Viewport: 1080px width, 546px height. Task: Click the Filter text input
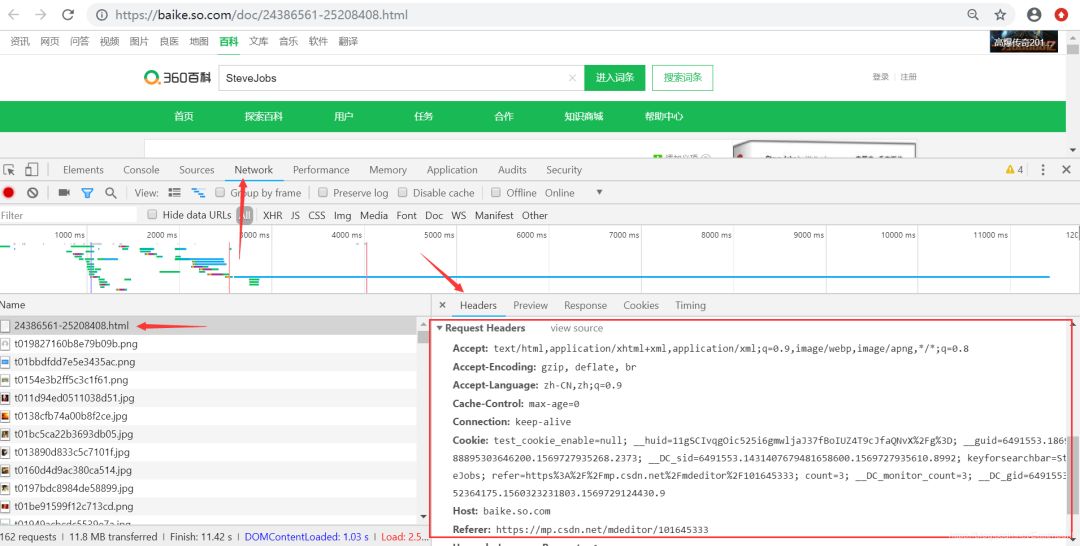(x=69, y=216)
